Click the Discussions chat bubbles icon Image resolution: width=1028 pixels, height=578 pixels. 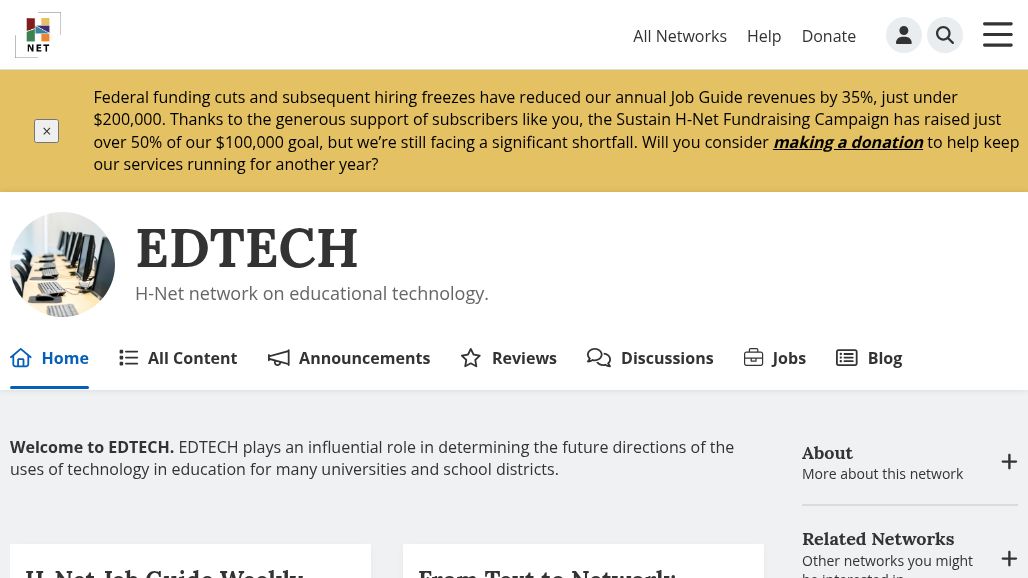coord(599,358)
